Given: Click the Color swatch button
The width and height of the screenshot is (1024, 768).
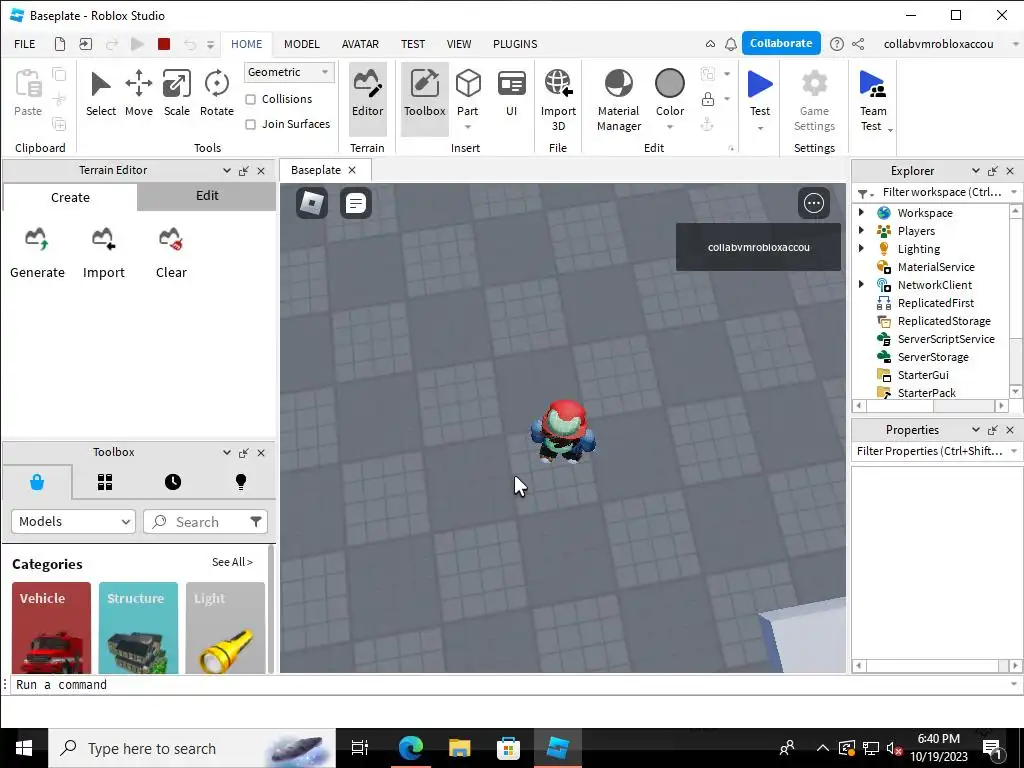Looking at the screenshot, I should (x=669, y=85).
